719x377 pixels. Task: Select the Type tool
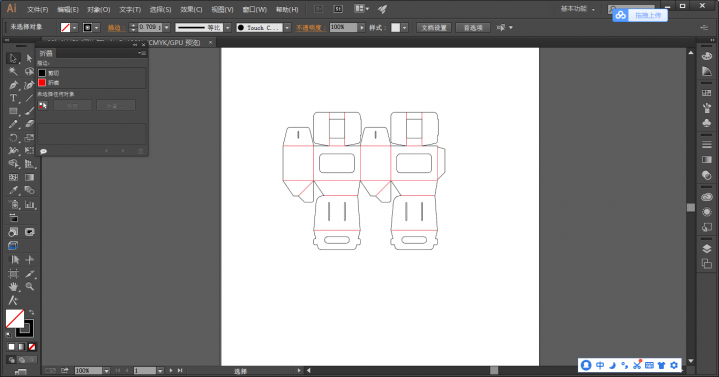coord(13,98)
